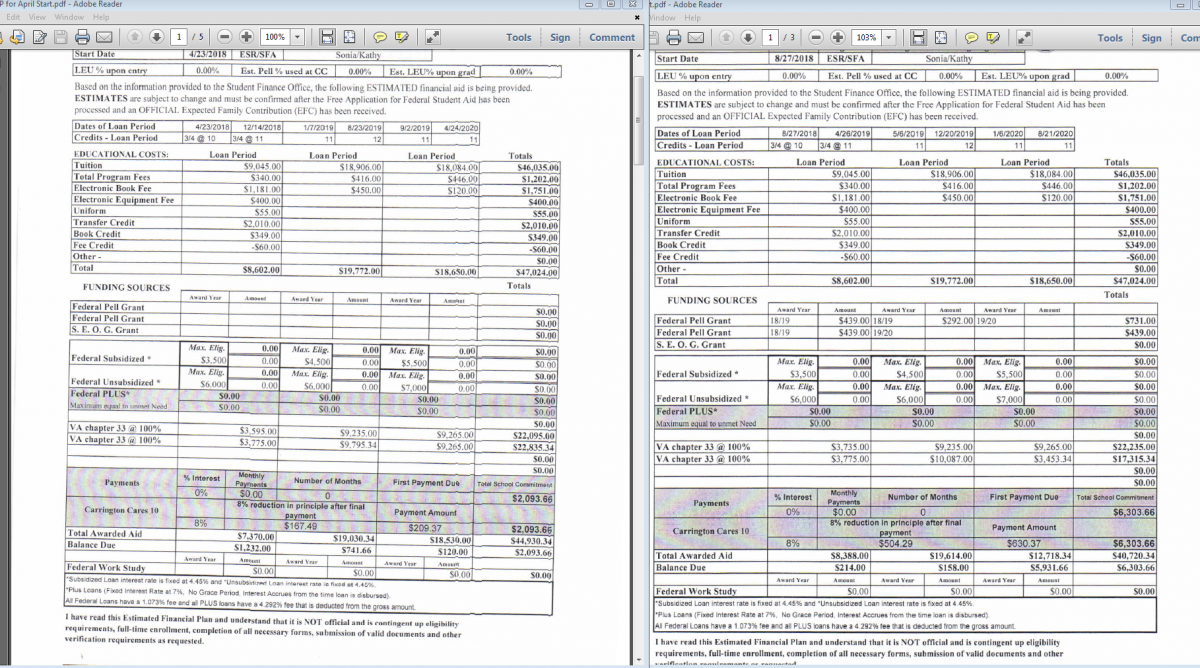This screenshot has height=668, width=1200.
Task: Click 'Carrington Cares 10' label in right document
Action: [x=711, y=531]
